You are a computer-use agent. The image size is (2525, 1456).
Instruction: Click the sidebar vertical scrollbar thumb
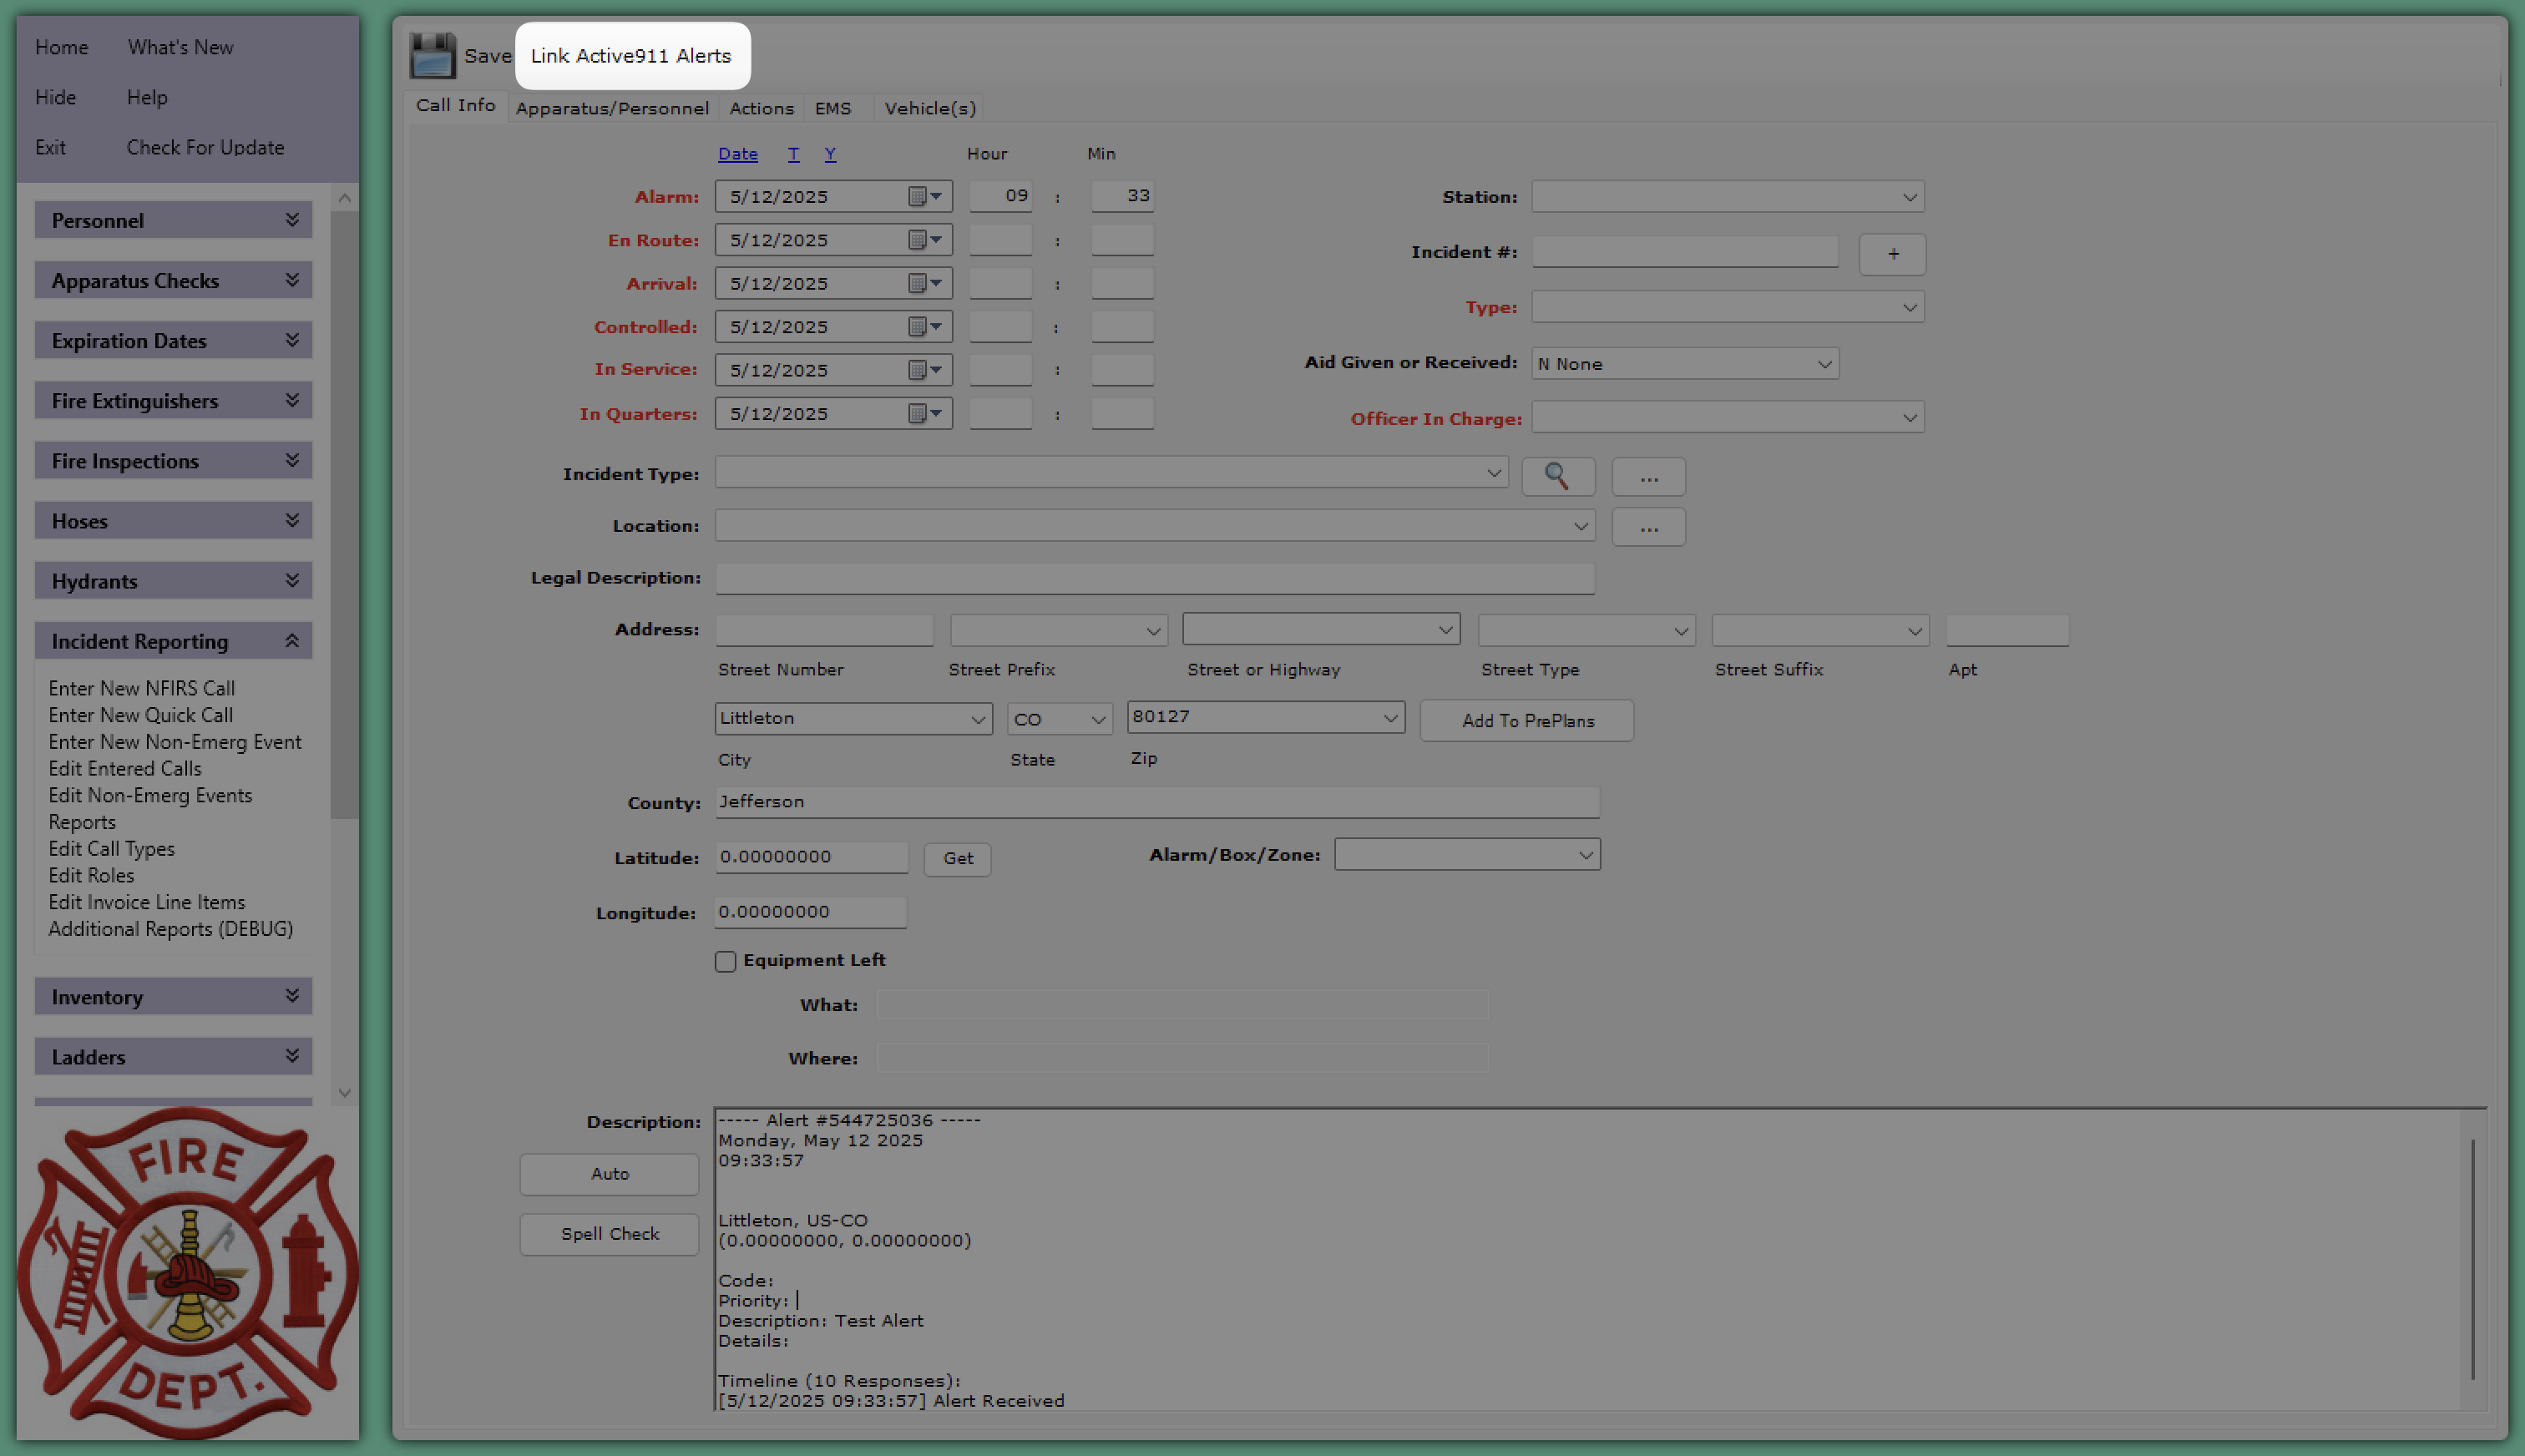(344, 514)
